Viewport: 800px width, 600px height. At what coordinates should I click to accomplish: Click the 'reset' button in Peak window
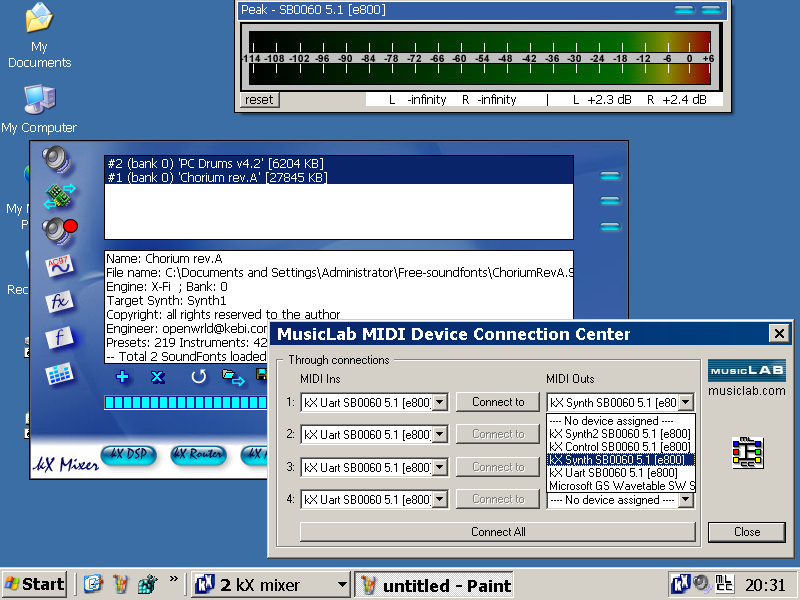click(x=259, y=99)
